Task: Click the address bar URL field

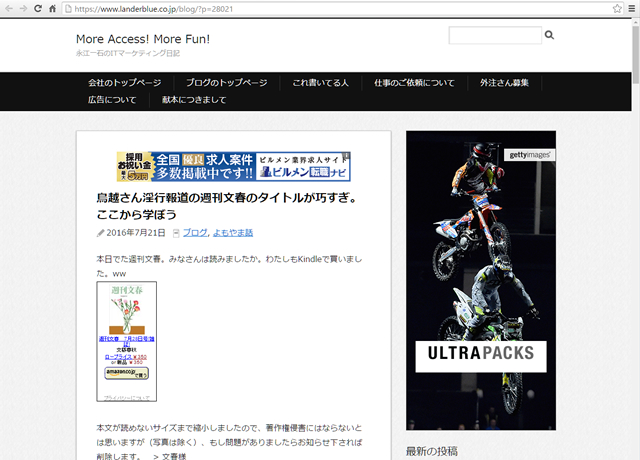Action: (x=330, y=8)
